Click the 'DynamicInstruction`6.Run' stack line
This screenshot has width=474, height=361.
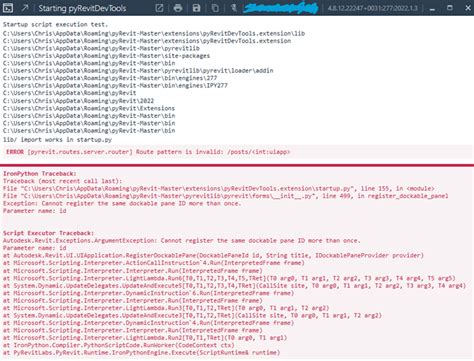[x=148, y=293]
